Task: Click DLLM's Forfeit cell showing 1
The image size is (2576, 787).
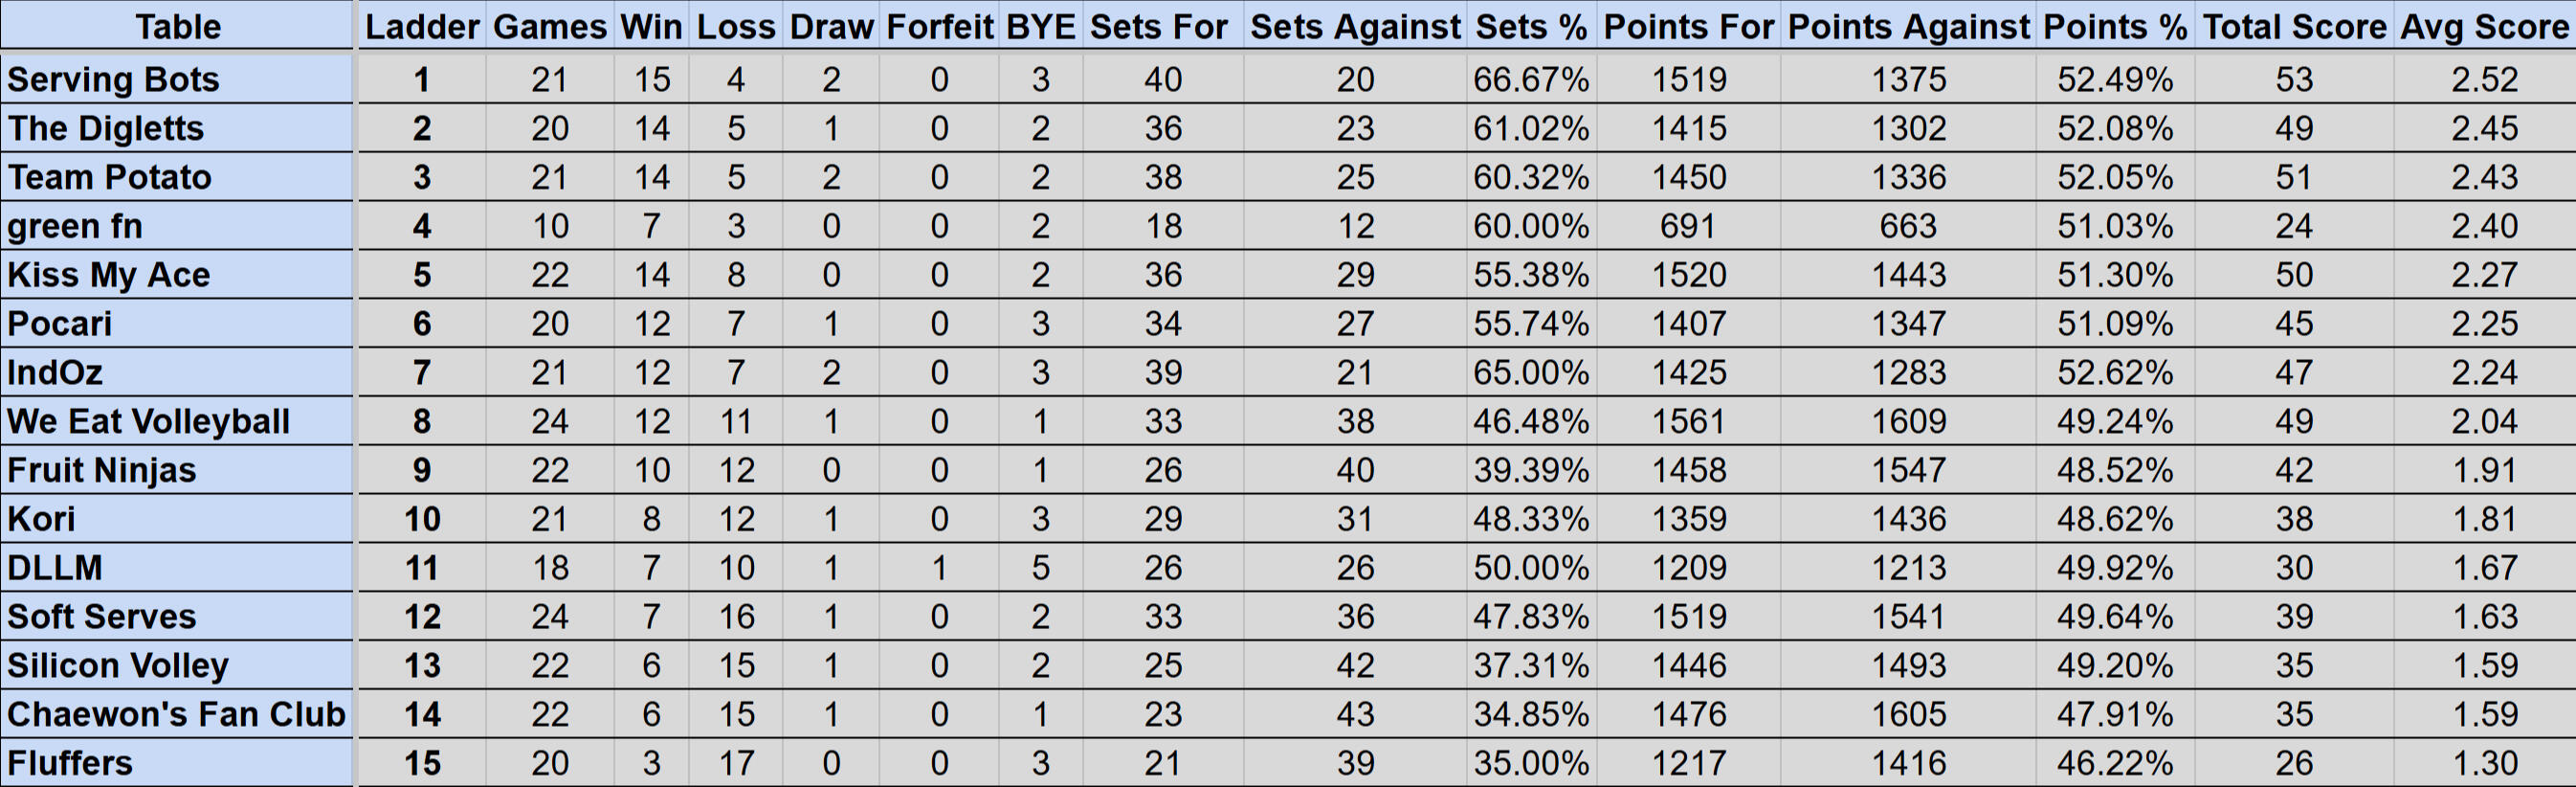Action: (939, 568)
